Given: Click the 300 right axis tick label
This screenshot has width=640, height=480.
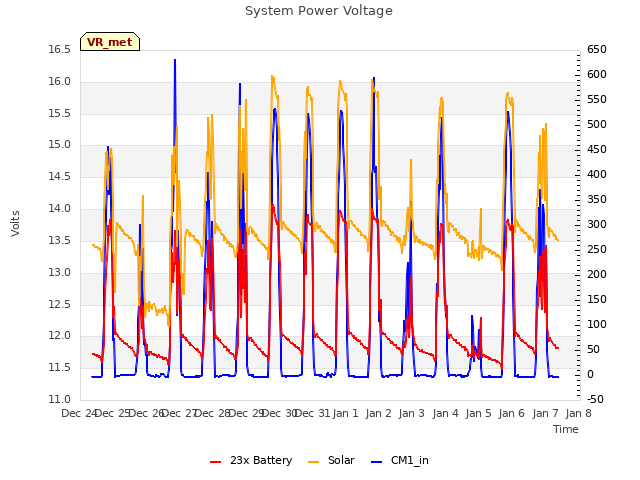Looking at the screenshot, I should 597,224.
